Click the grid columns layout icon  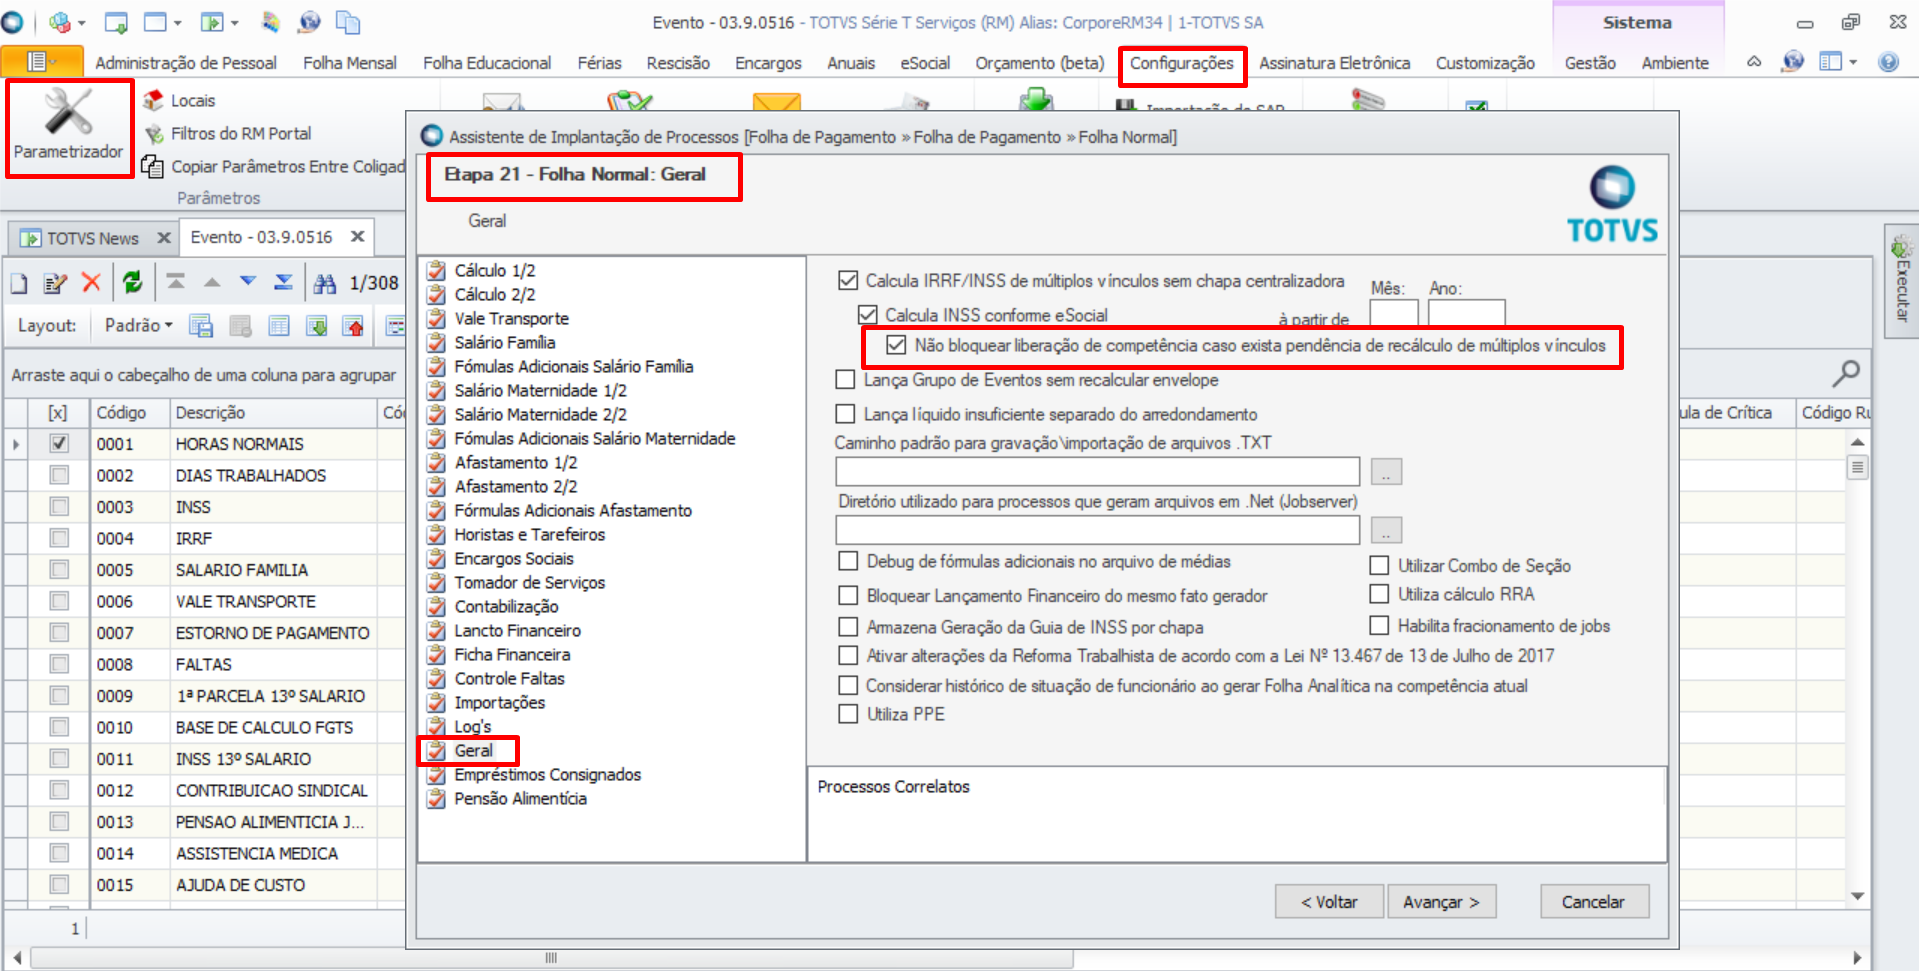[x=279, y=326]
